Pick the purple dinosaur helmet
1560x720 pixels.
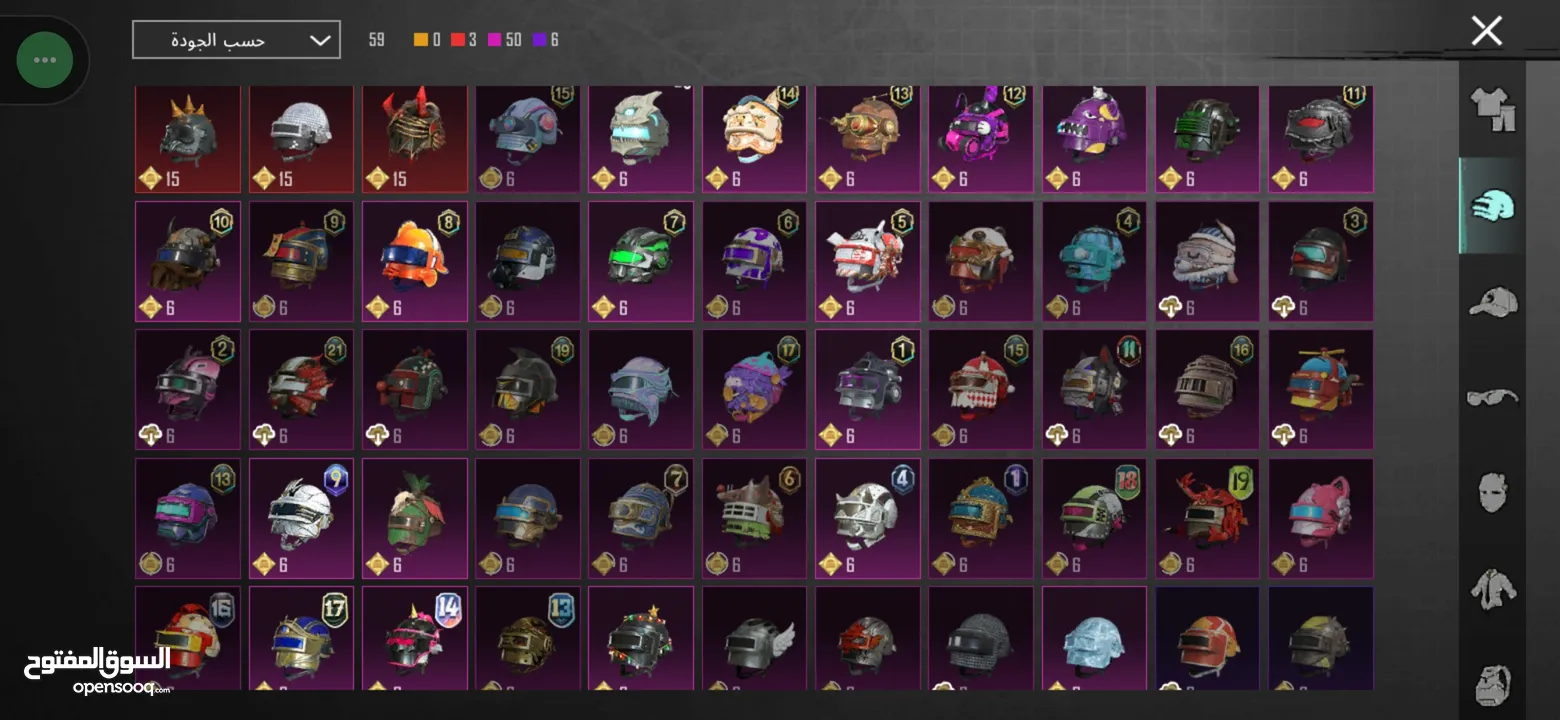click(x=1094, y=139)
